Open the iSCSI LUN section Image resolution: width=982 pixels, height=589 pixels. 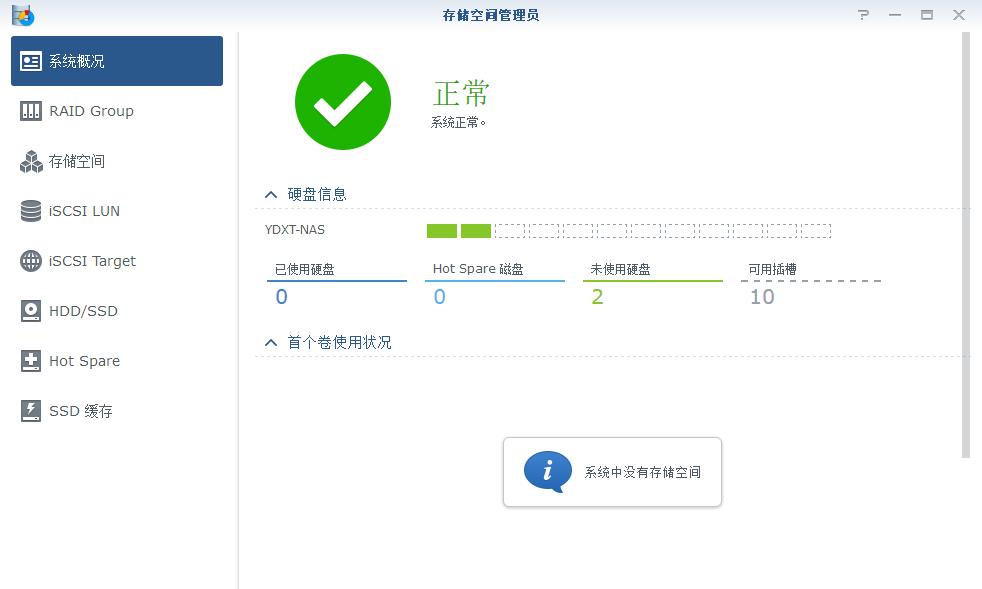85,211
